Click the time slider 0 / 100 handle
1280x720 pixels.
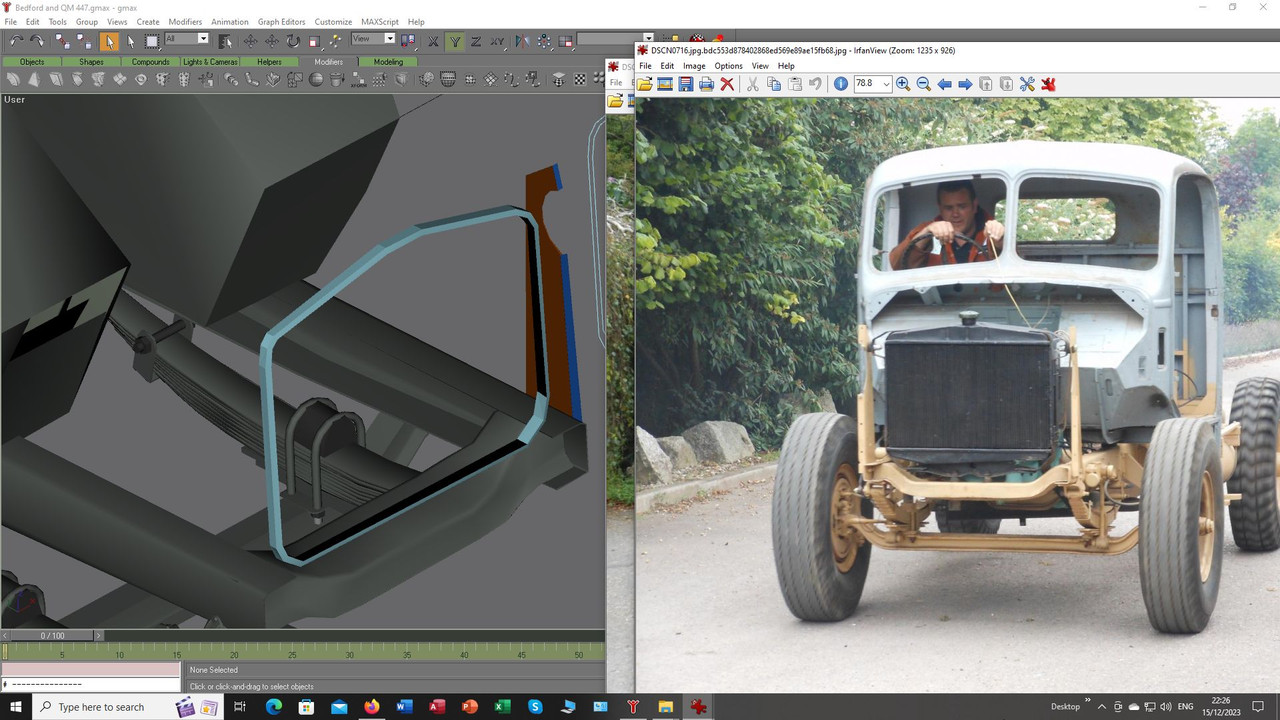(52, 636)
